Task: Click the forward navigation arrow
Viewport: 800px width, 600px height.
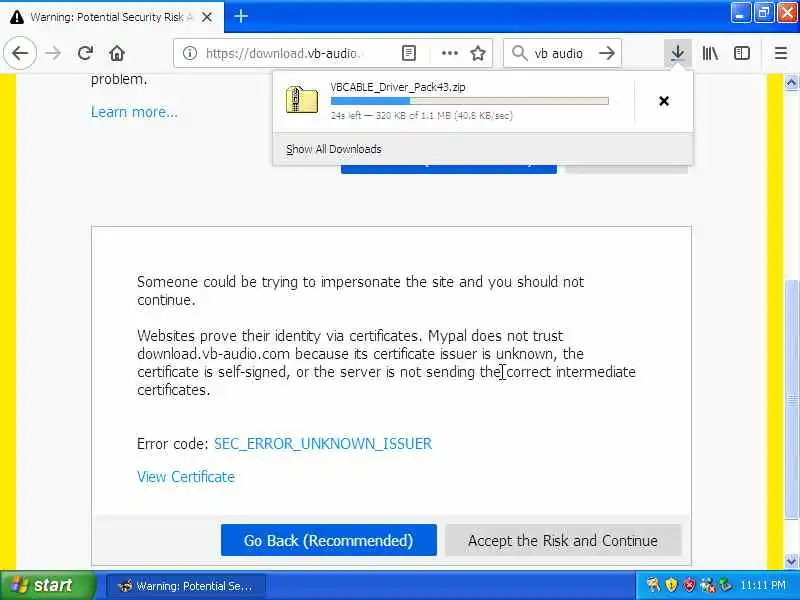Action: point(53,53)
